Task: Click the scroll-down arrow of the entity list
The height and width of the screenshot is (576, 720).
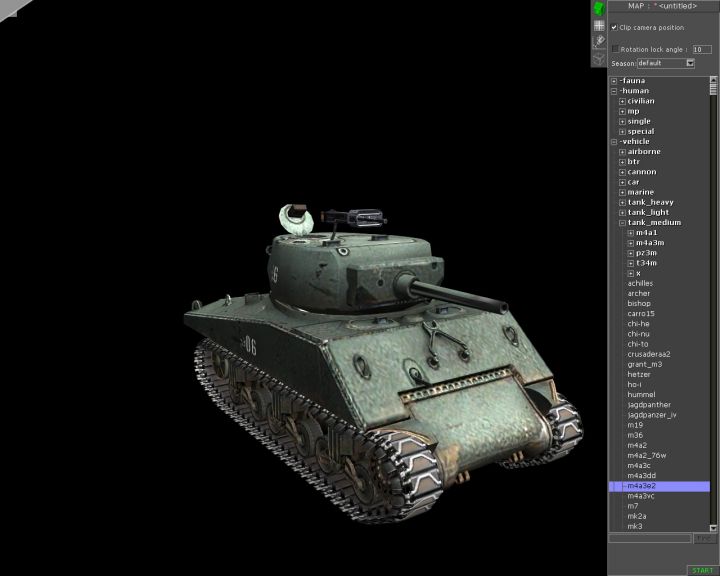Action: tap(714, 527)
